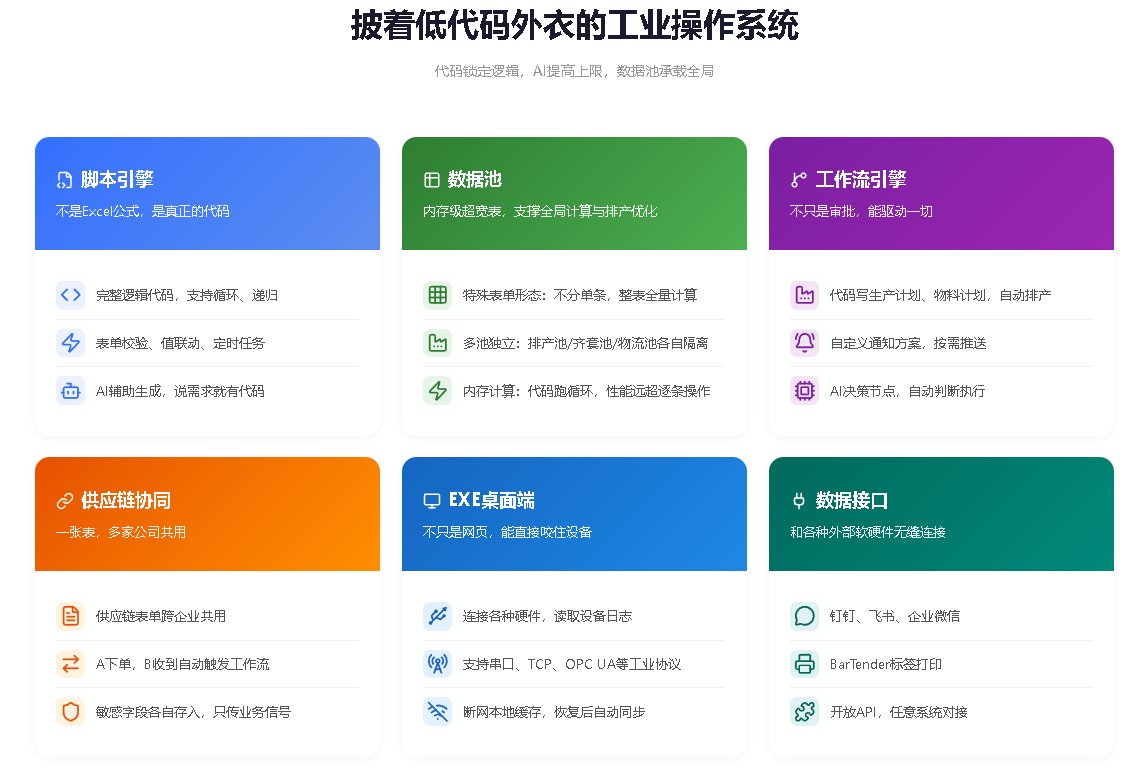Click the main heading 披着低代码外衣的工业操作系统
This screenshot has height=779, width=1141.
pyautogui.click(x=575, y=25)
